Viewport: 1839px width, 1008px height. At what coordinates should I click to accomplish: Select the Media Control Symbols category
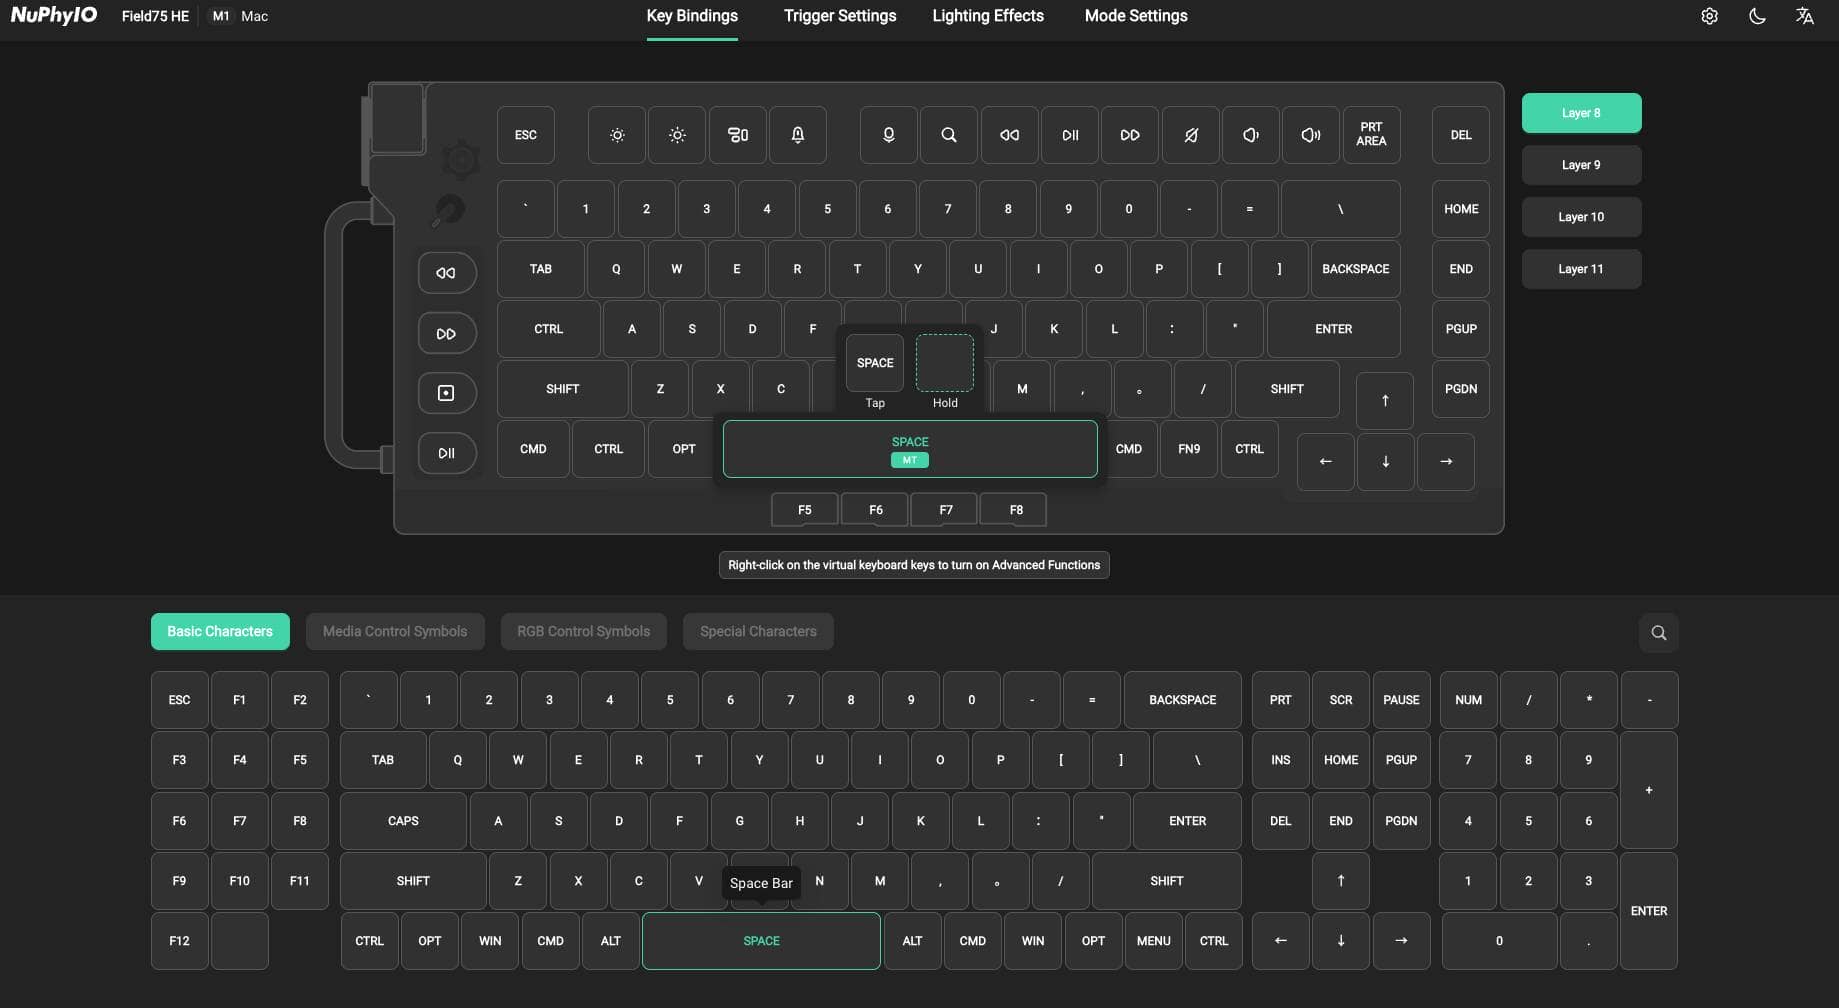click(x=394, y=631)
